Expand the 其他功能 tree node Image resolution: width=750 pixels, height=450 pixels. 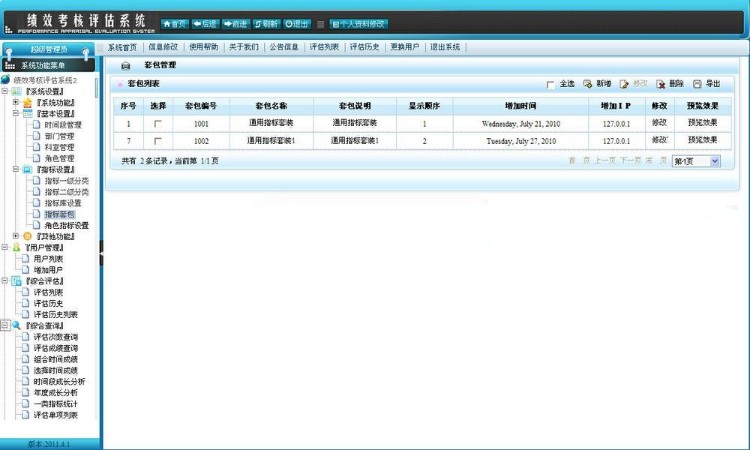click(16, 236)
